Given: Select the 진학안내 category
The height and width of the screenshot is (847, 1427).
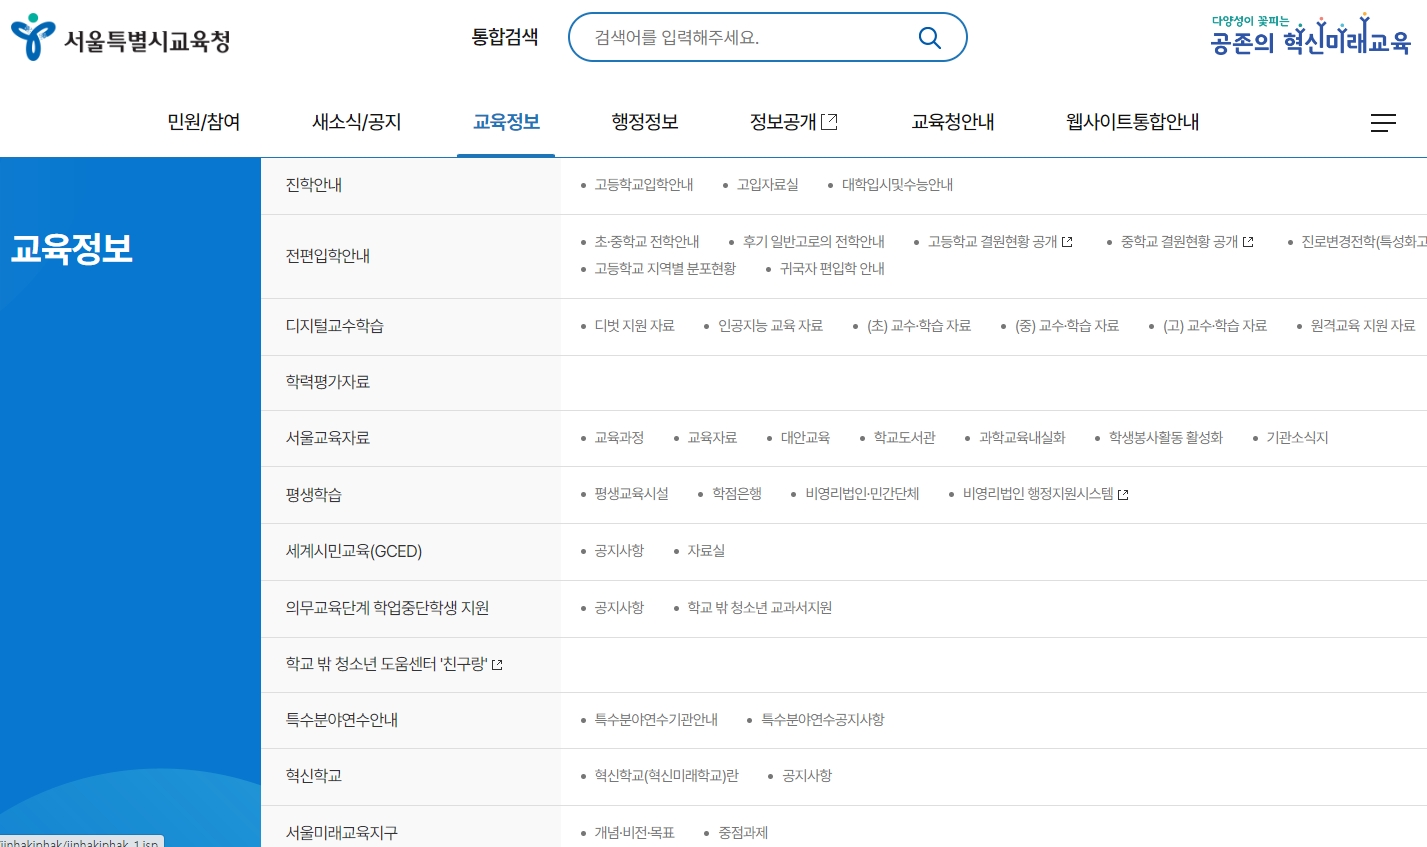Looking at the screenshot, I should (x=314, y=185).
